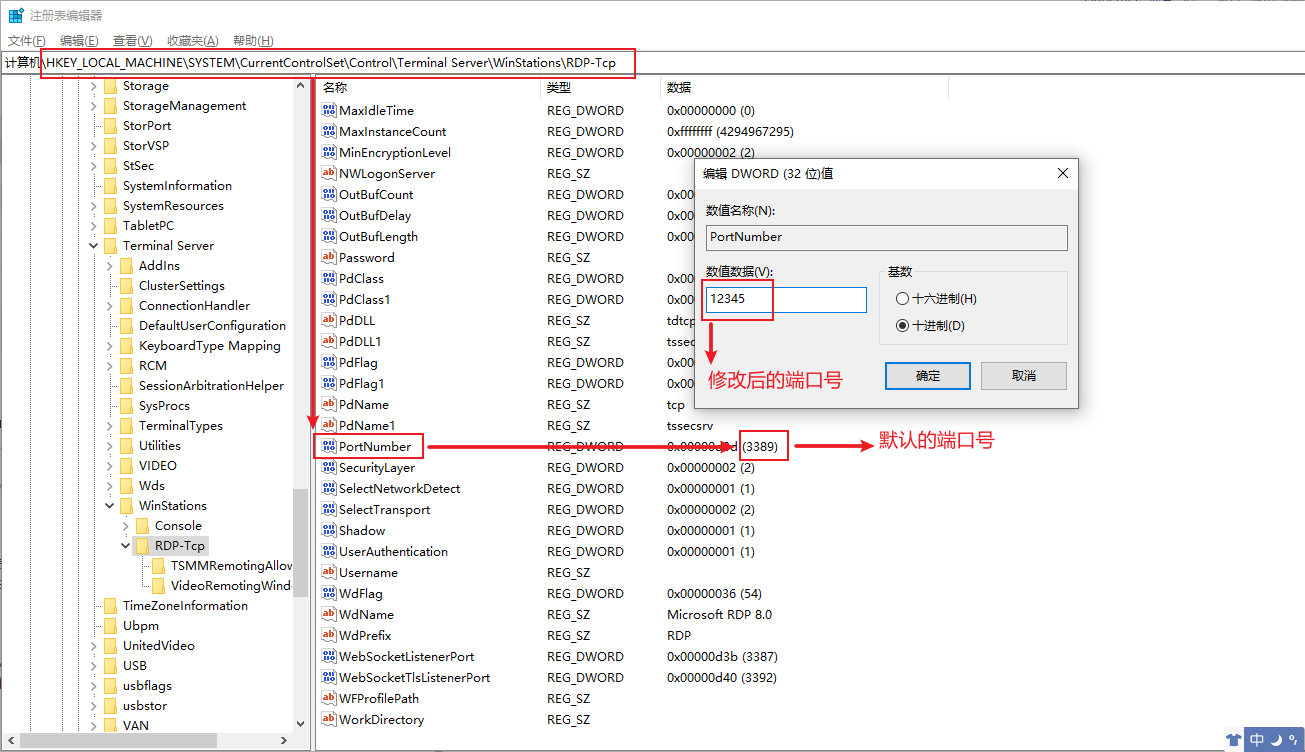Expand the Console tree node
1305x752 pixels.
(126, 525)
